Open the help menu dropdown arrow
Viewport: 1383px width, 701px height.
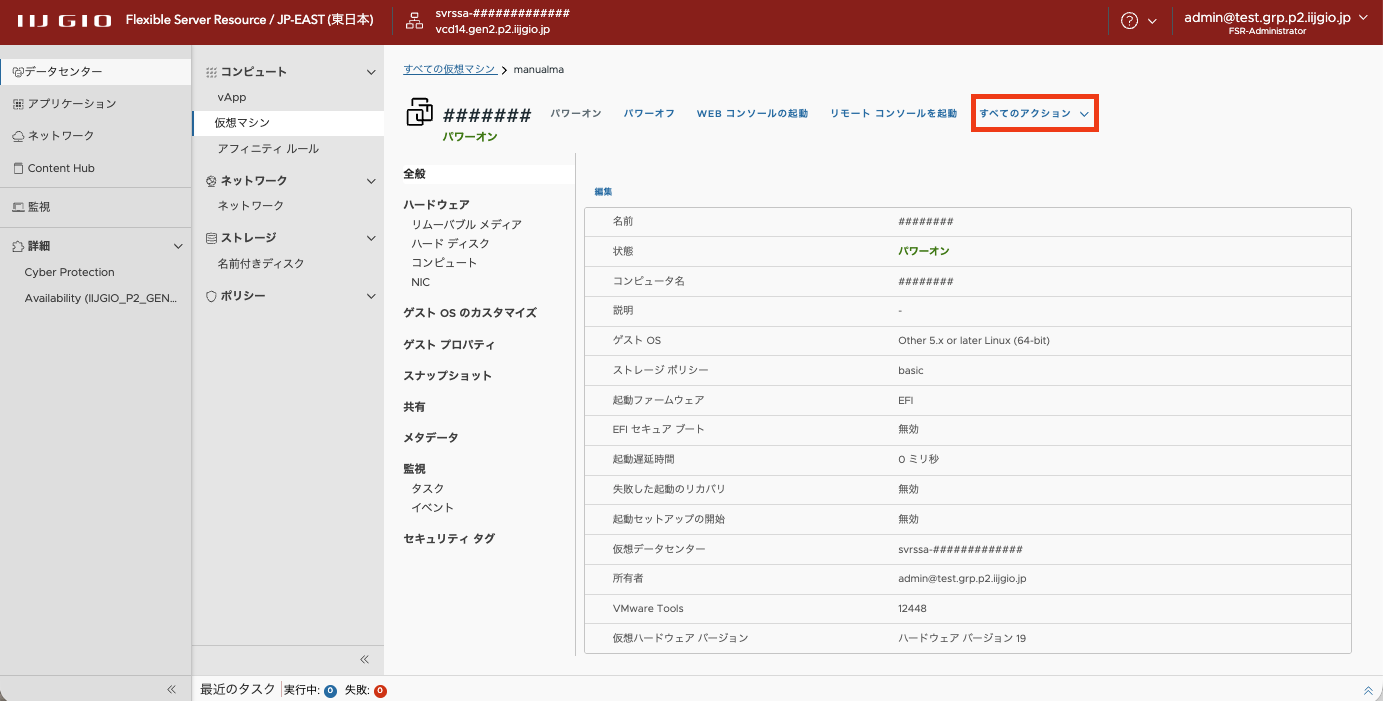tap(1152, 21)
